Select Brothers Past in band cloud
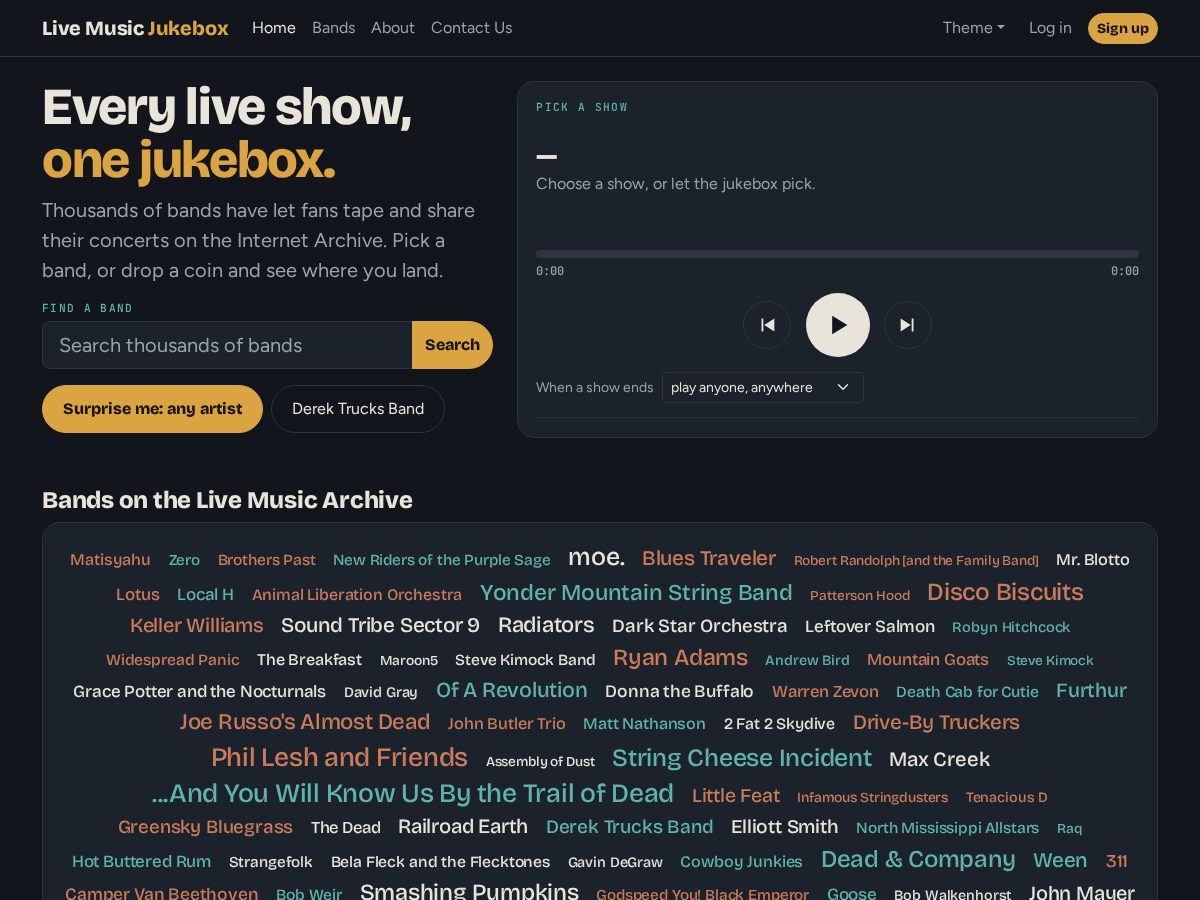 click(x=267, y=560)
